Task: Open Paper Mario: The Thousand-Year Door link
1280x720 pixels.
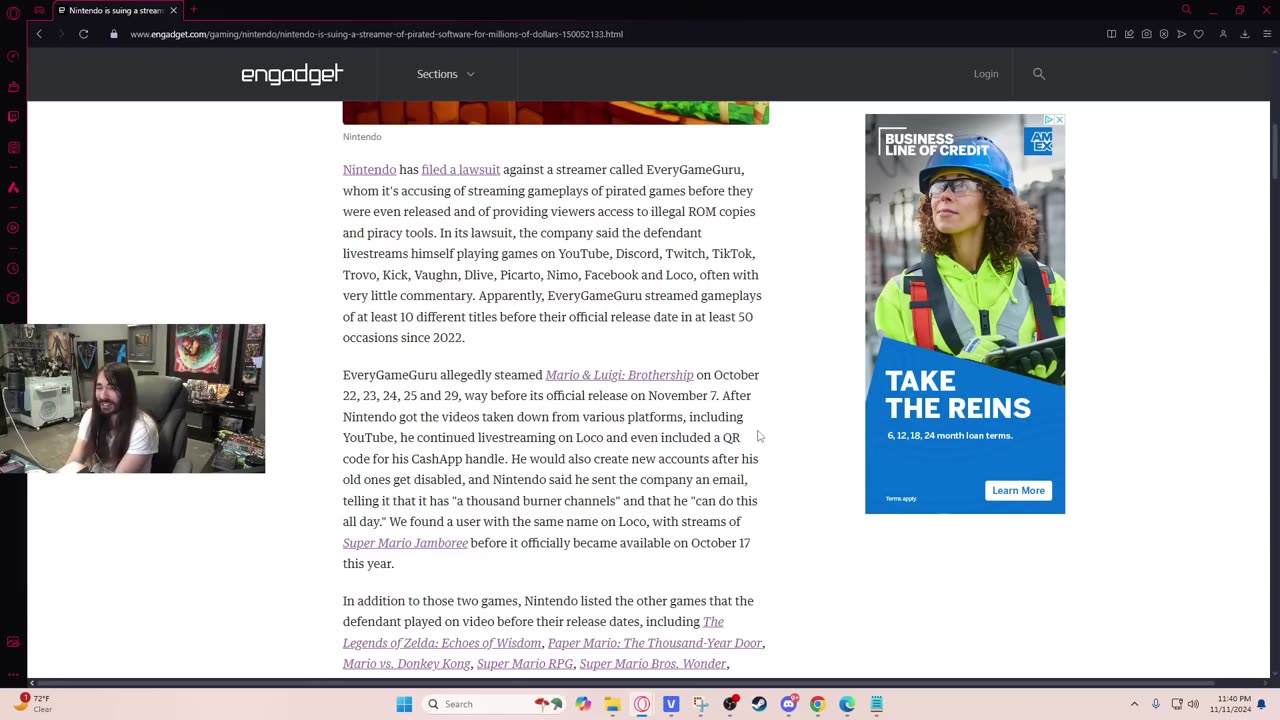Action: tap(655, 643)
